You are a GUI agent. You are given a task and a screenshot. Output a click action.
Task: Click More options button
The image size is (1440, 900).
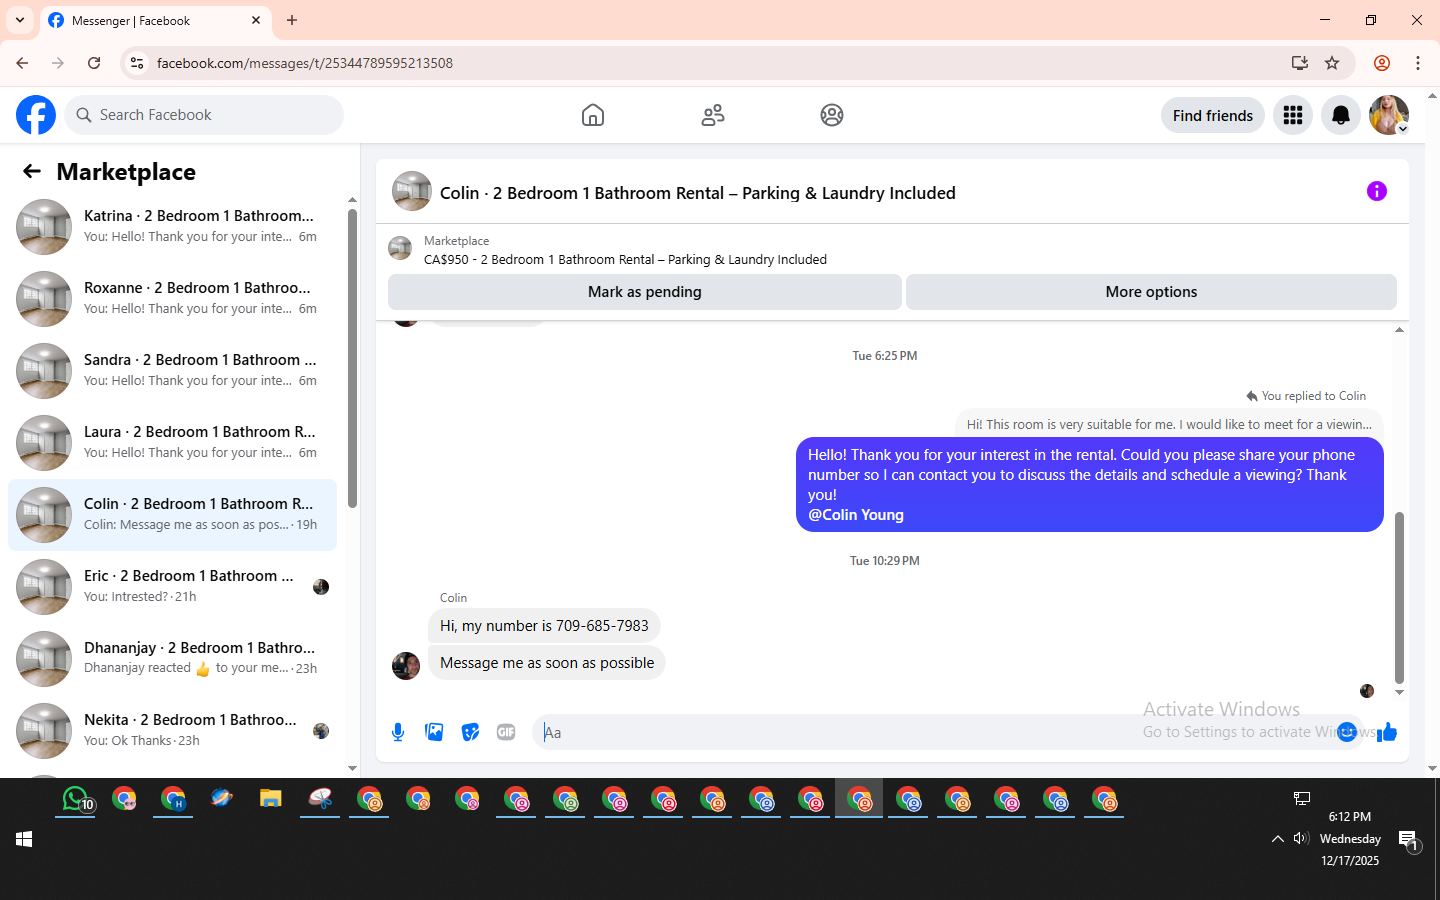(1151, 292)
